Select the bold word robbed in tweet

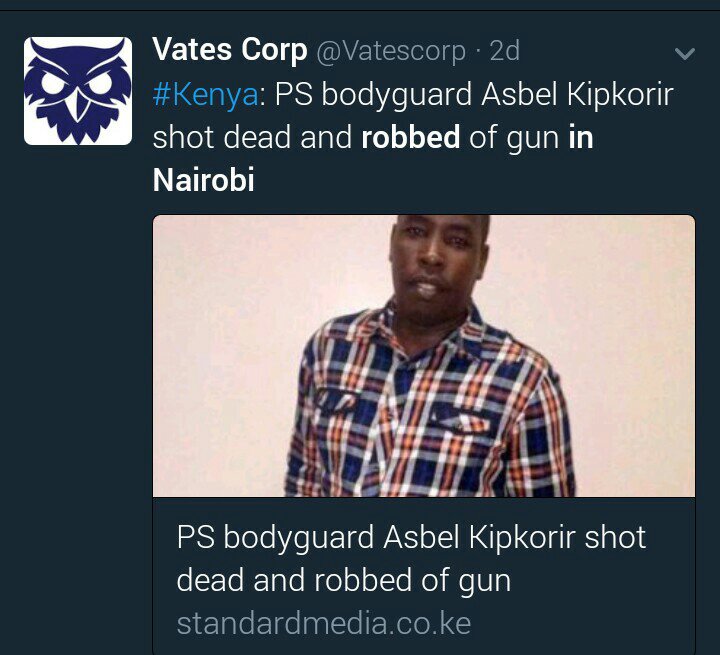tap(411, 137)
